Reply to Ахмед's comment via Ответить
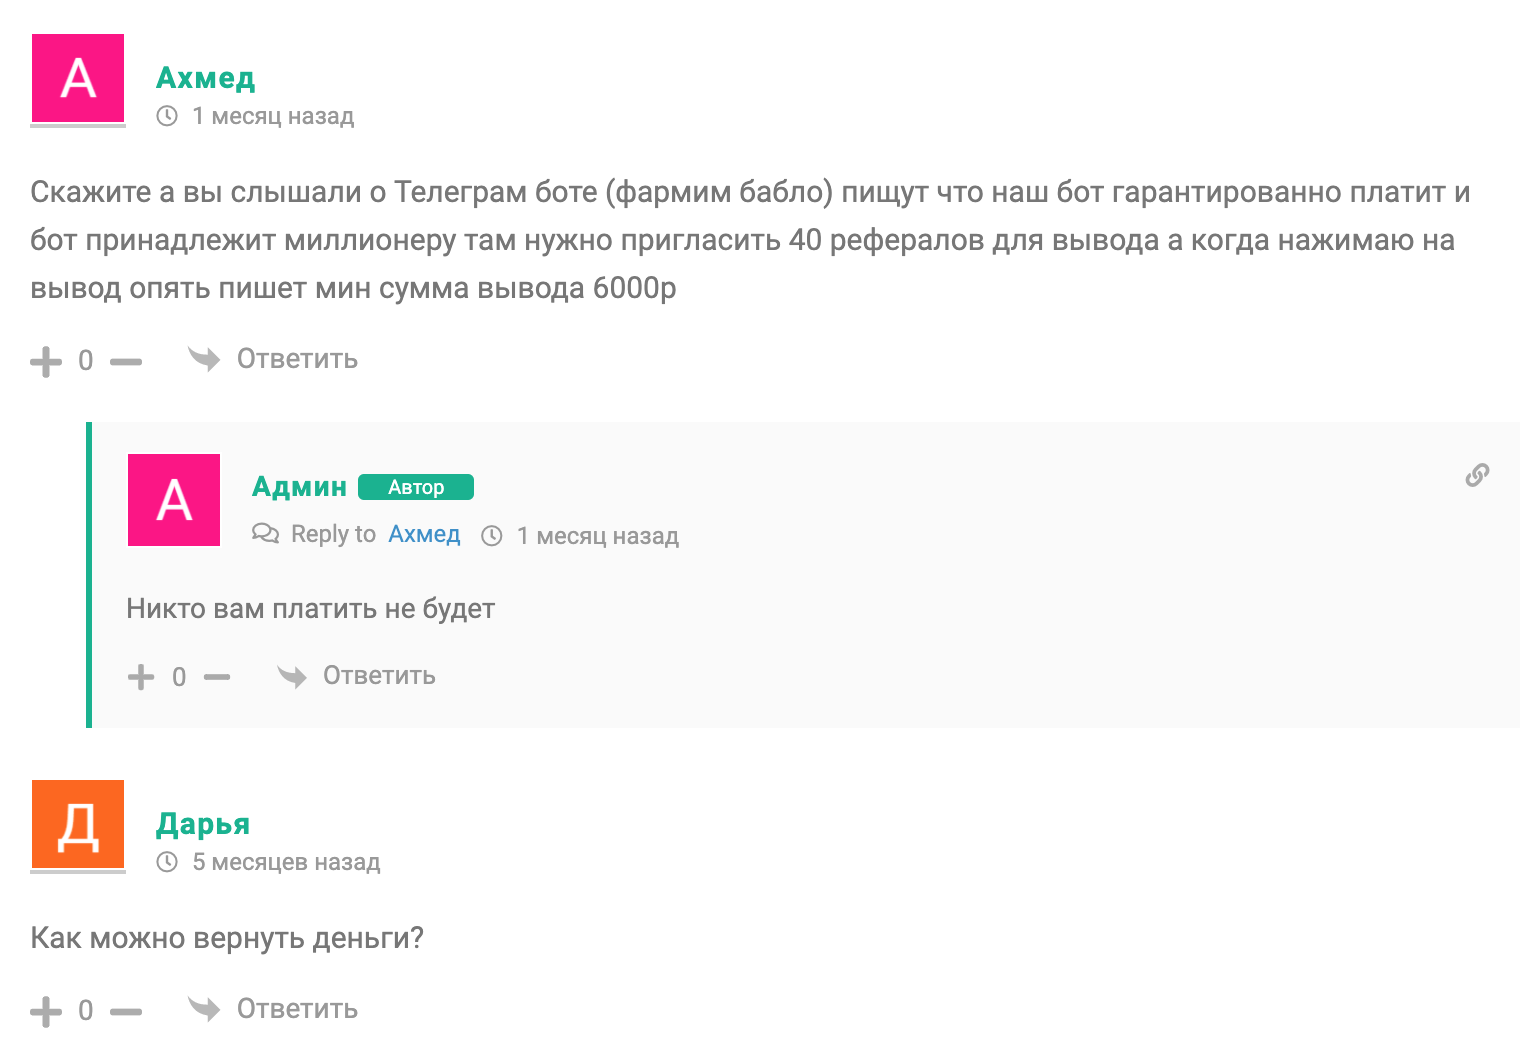The width and height of the screenshot is (1538, 1064). coord(297,359)
